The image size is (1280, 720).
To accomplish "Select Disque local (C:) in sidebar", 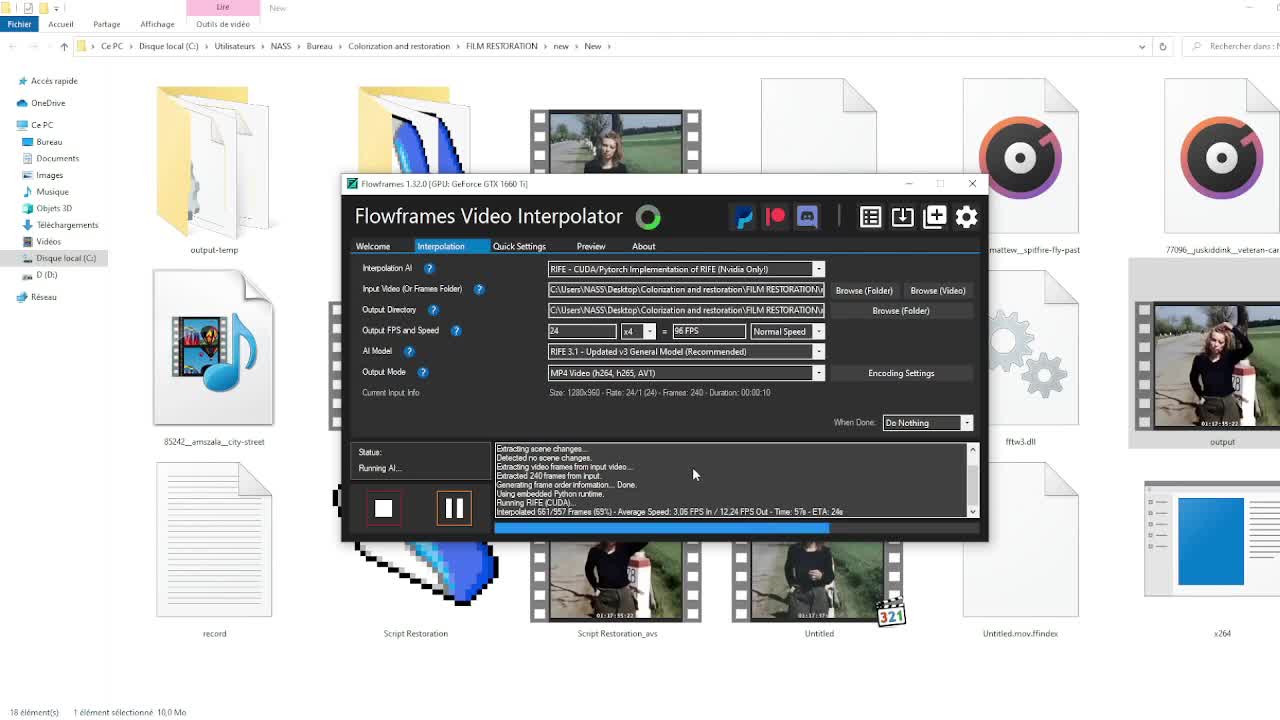I will pos(66,258).
